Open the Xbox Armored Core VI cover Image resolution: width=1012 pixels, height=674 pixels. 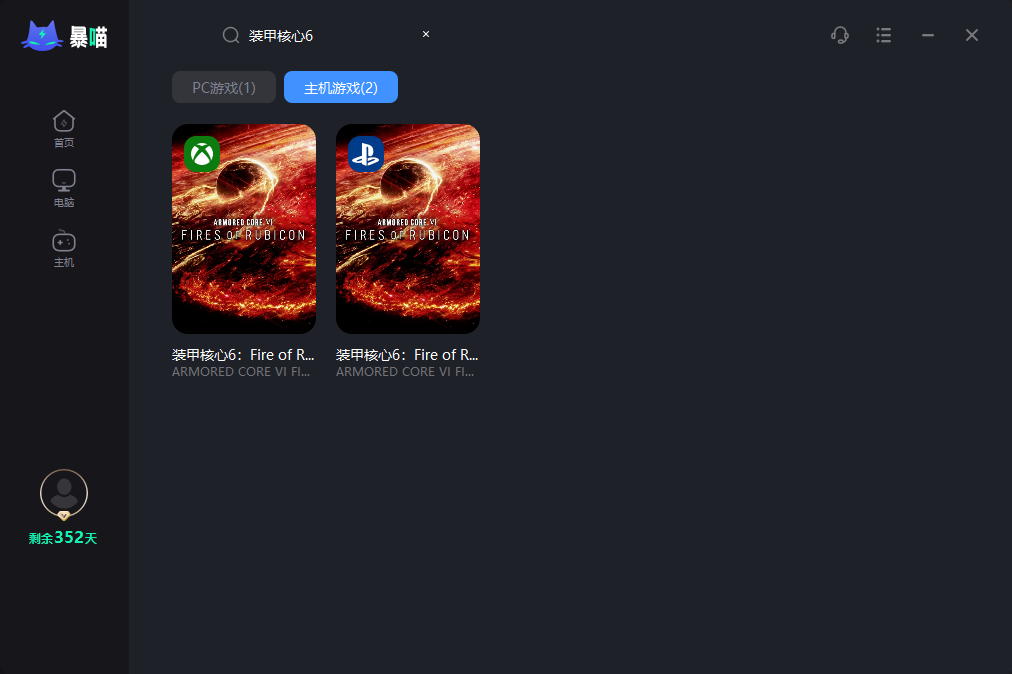pyautogui.click(x=244, y=229)
